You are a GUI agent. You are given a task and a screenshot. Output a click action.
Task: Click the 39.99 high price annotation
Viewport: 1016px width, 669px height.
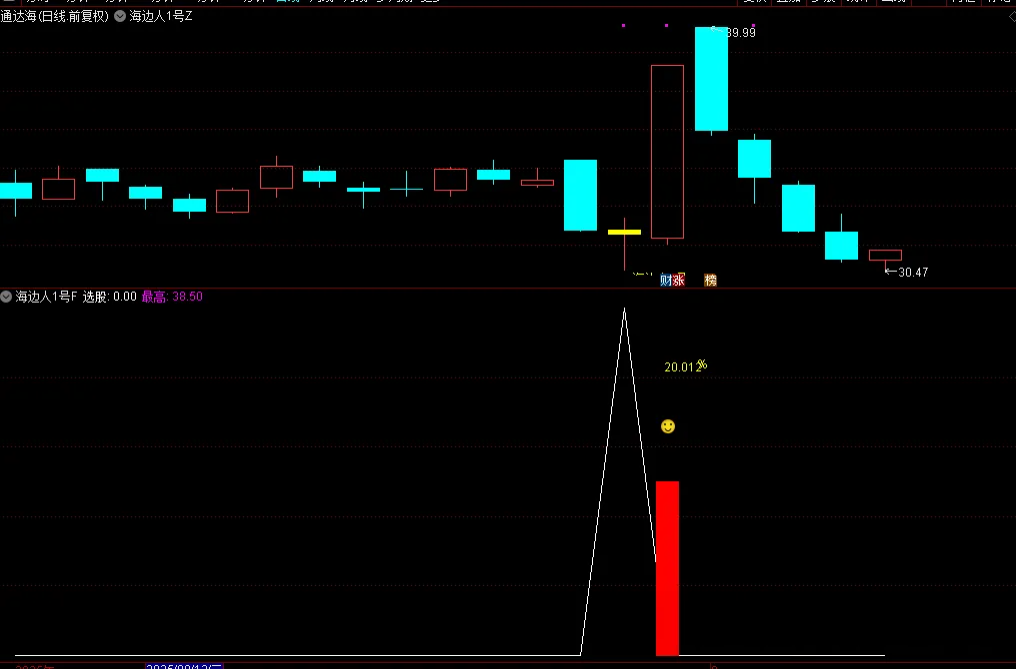pos(740,33)
